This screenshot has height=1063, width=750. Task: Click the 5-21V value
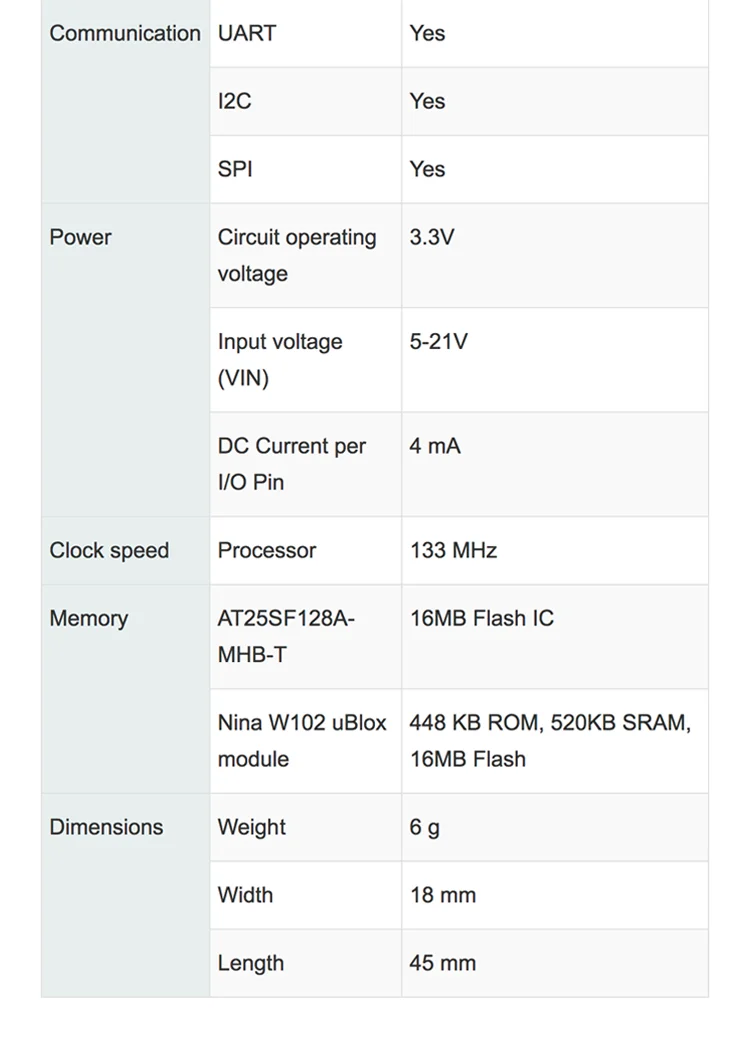(x=438, y=342)
